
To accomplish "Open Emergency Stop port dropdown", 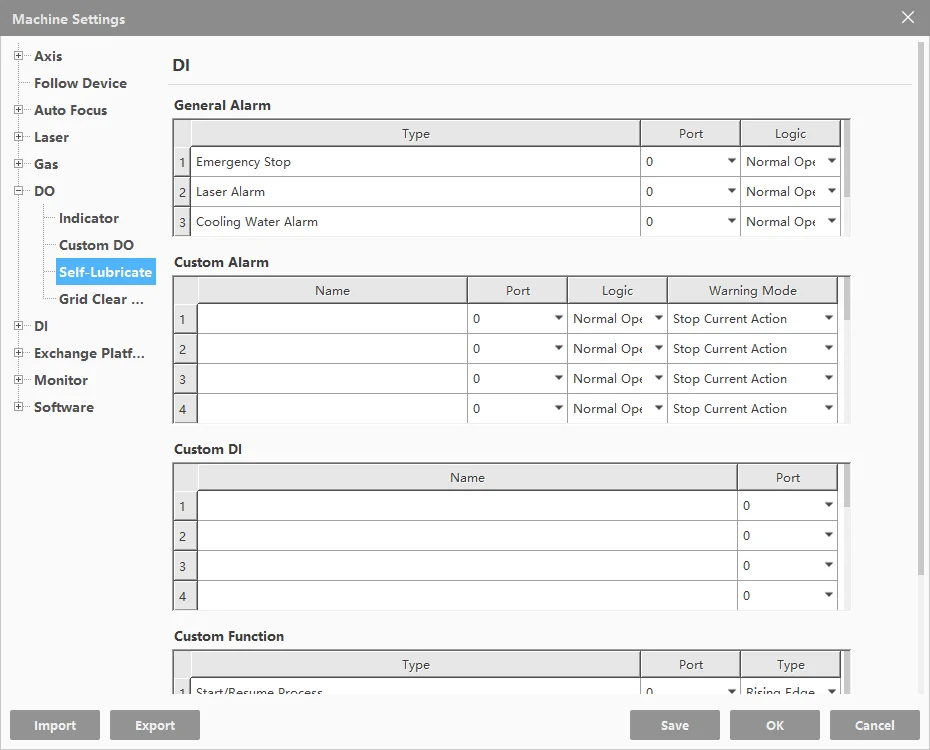I will pyautogui.click(x=731, y=162).
